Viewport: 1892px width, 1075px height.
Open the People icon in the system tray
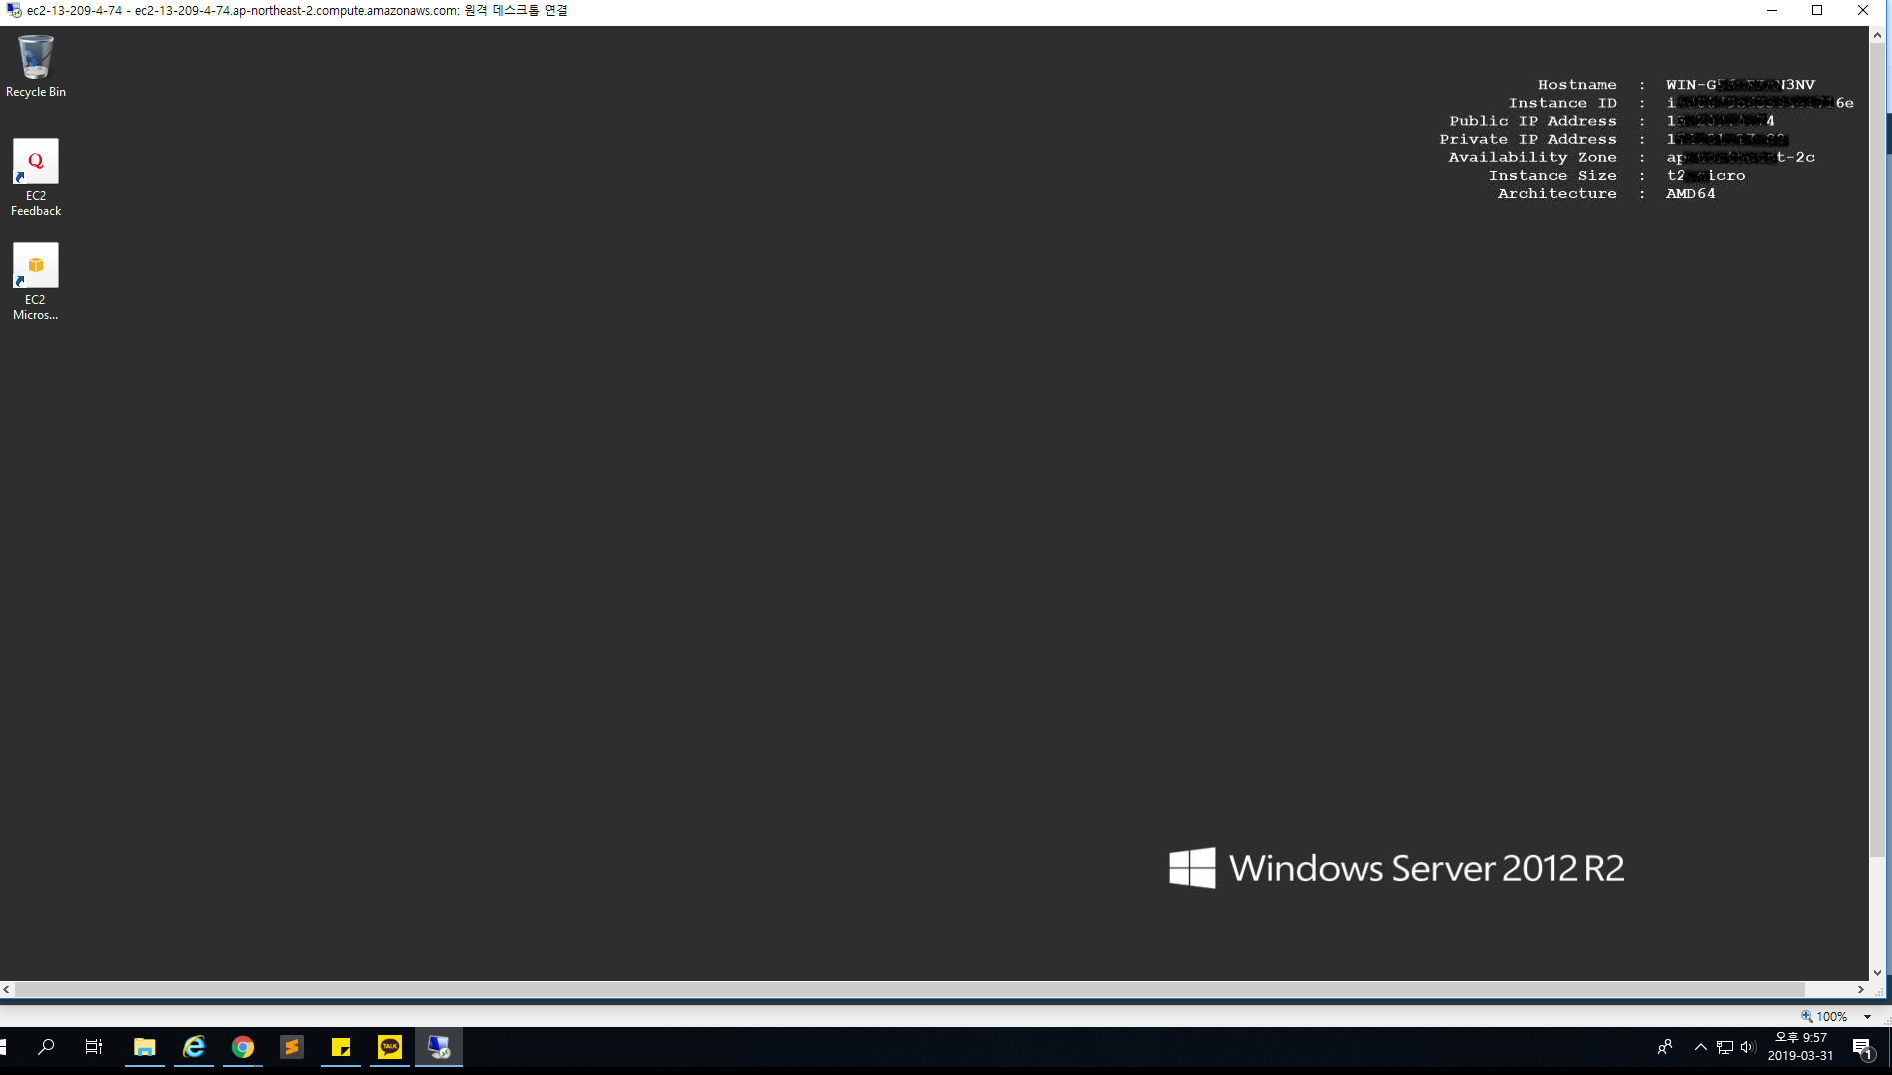point(1665,1047)
